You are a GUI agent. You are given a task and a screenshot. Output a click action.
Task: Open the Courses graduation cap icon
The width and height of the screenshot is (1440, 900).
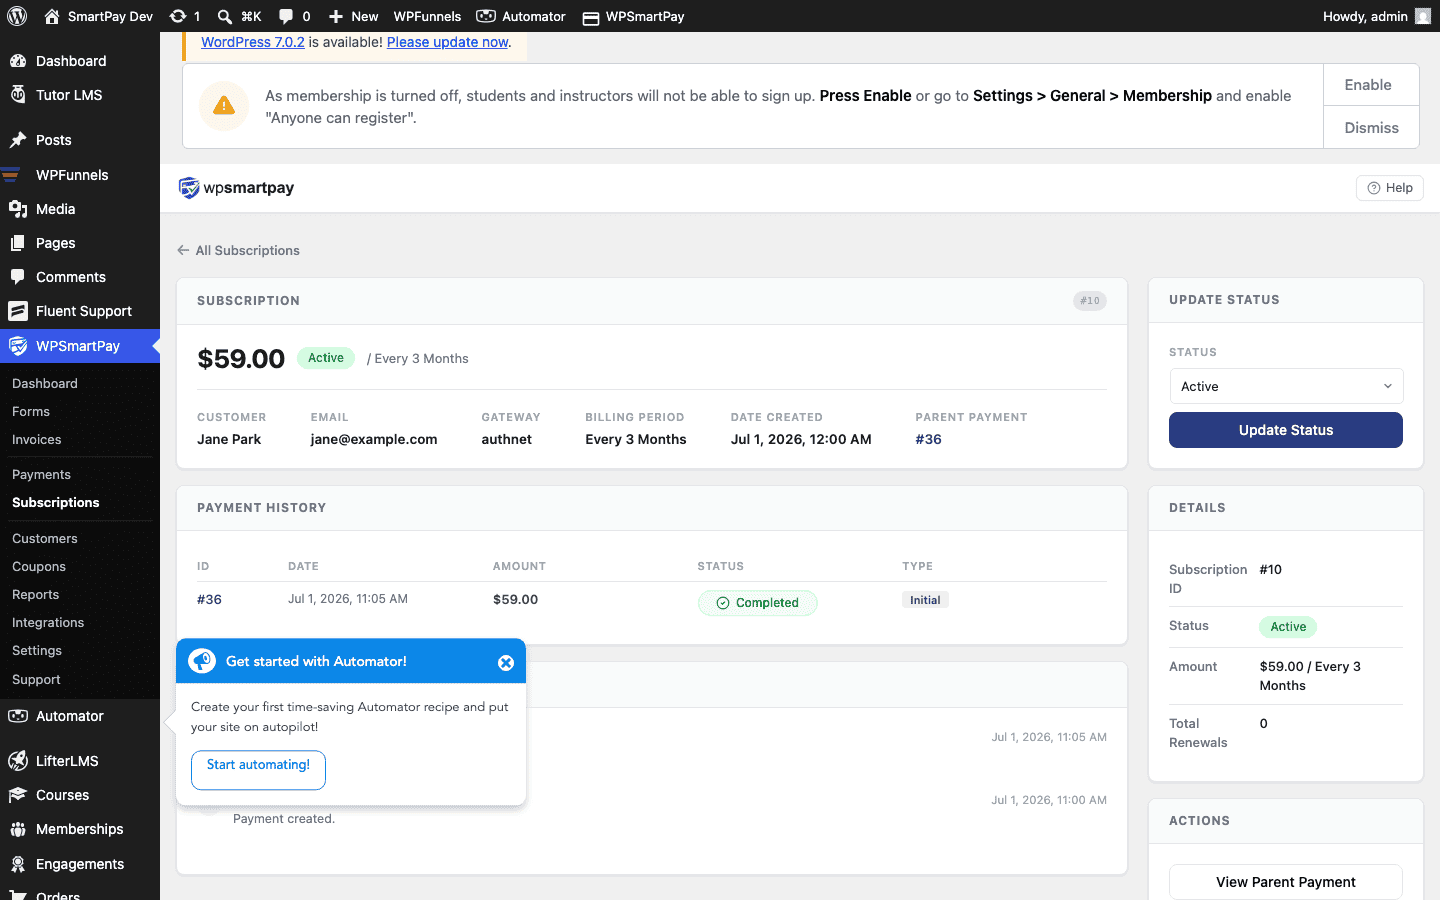pyautogui.click(x=18, y=795)
